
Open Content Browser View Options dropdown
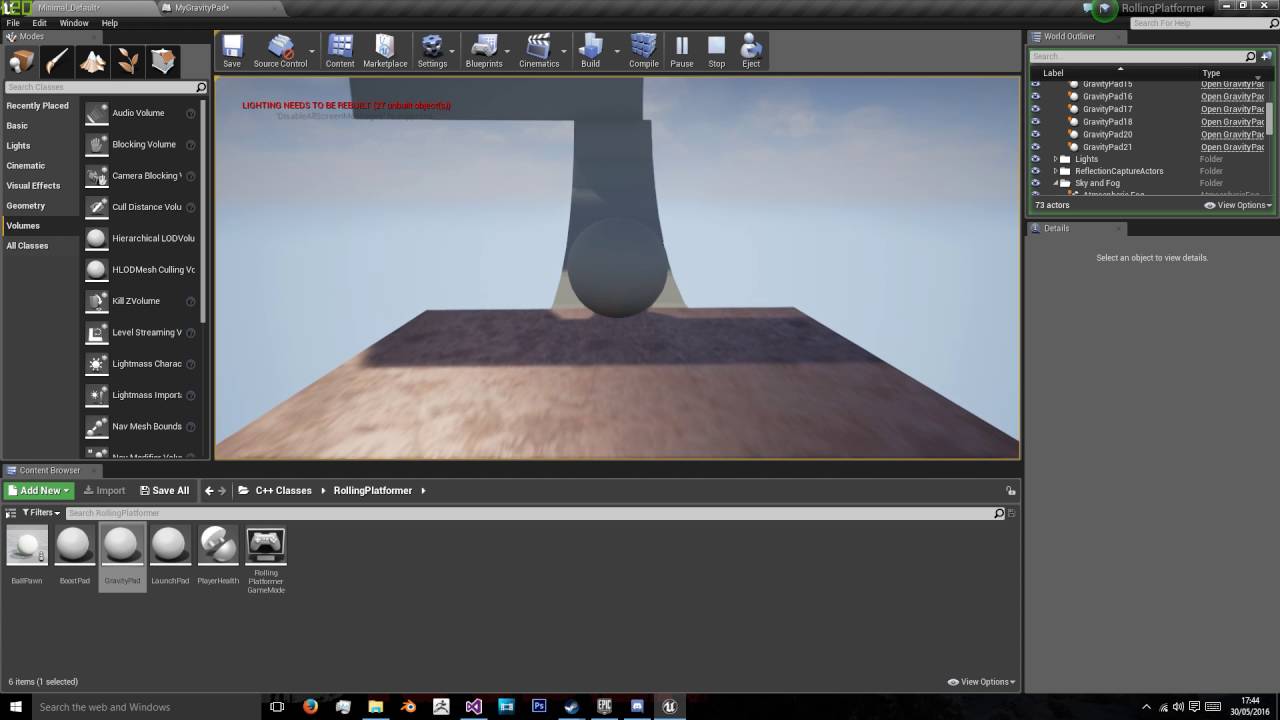(x=981, y=682)
